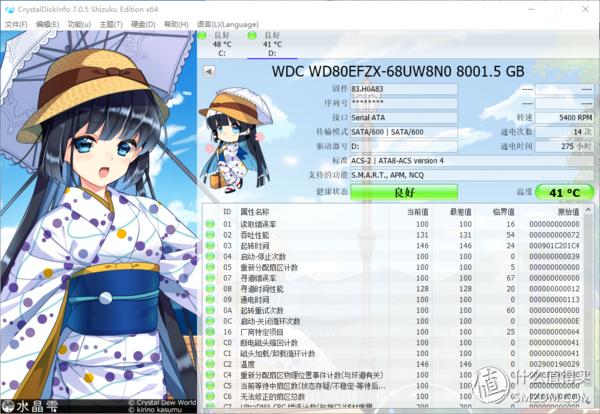Click the green 良好 health status button
This screenshot has height=414, width=600.
point(404,192)
